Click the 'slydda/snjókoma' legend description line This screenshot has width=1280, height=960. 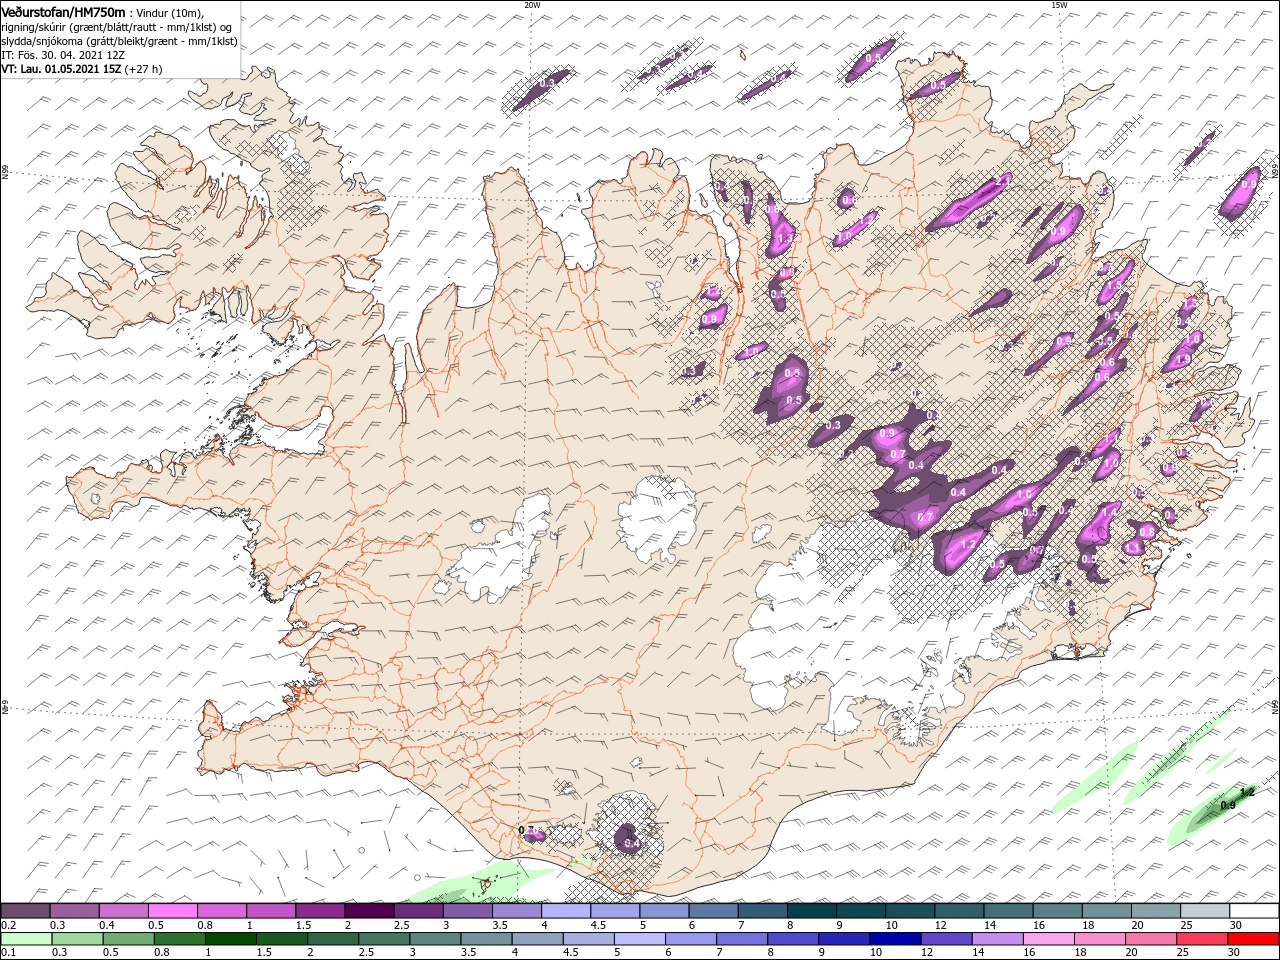[x=119, y=41]
